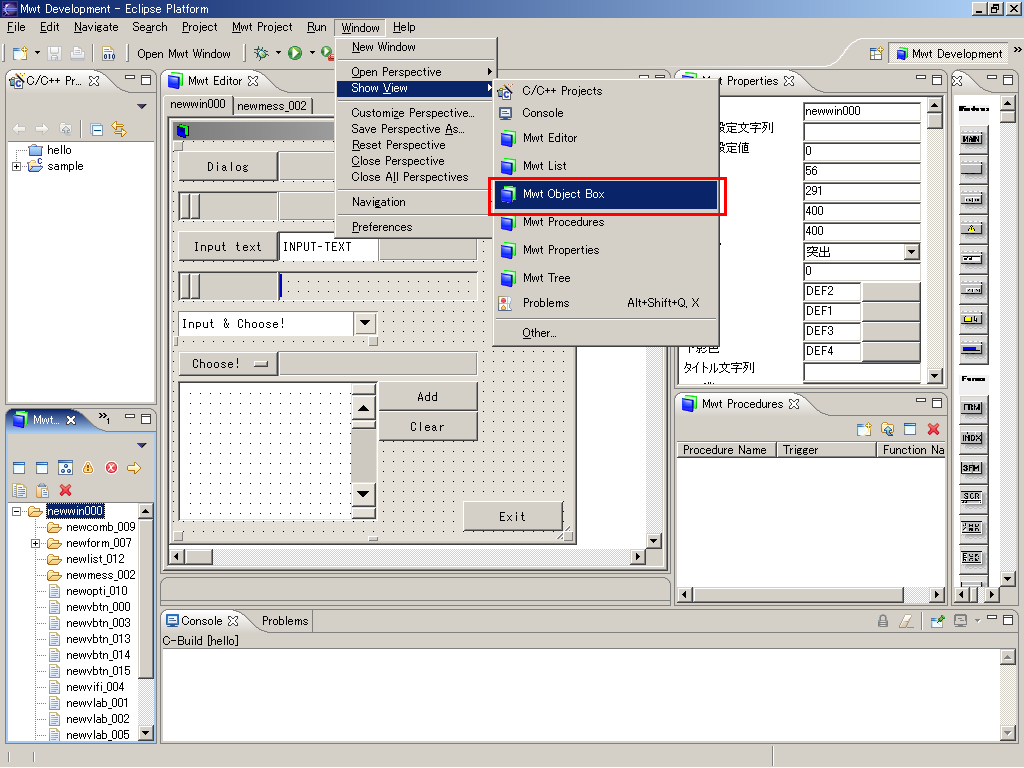The image size is (1024, 768).
Task: Click the Debug bug icon
Action: click(x=261, y=53)
